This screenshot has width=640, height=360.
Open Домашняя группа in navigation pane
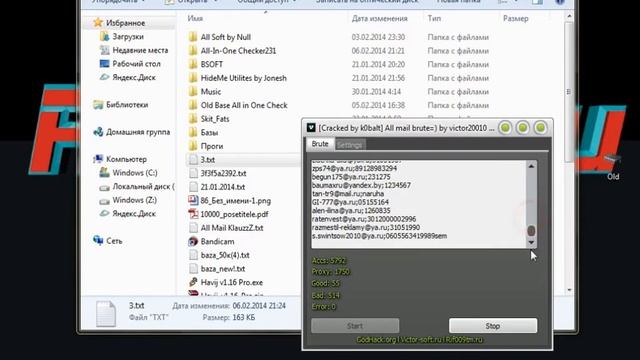point(138,132)
